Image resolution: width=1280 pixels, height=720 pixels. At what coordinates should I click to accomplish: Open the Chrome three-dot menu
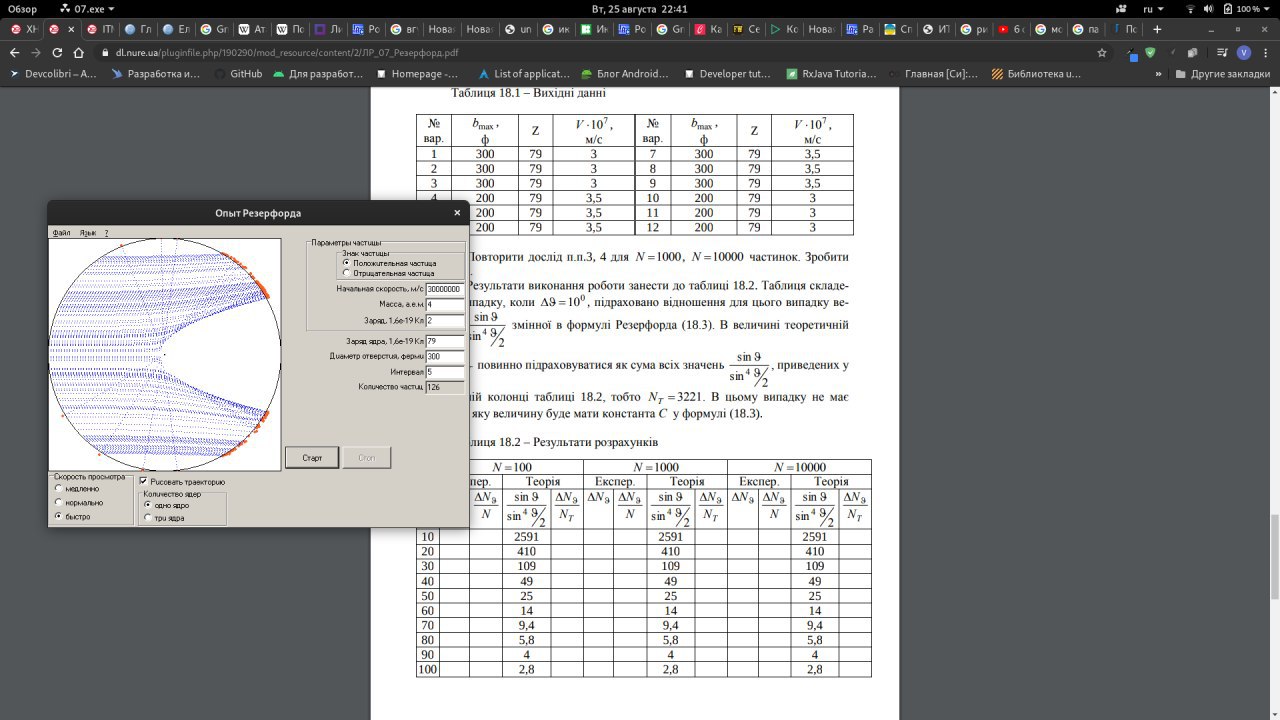(1266, 52)
